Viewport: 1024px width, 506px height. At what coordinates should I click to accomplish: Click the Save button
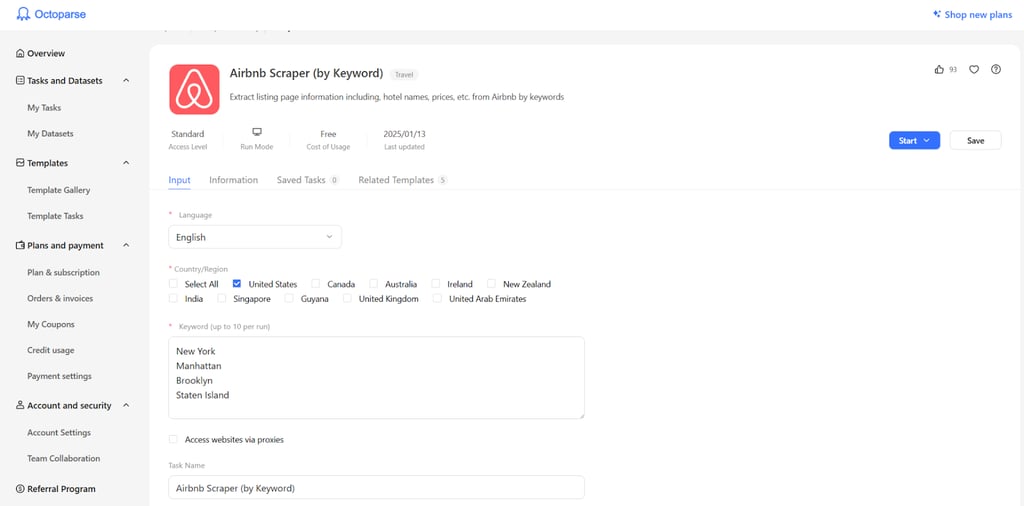[x=975, y=140]
